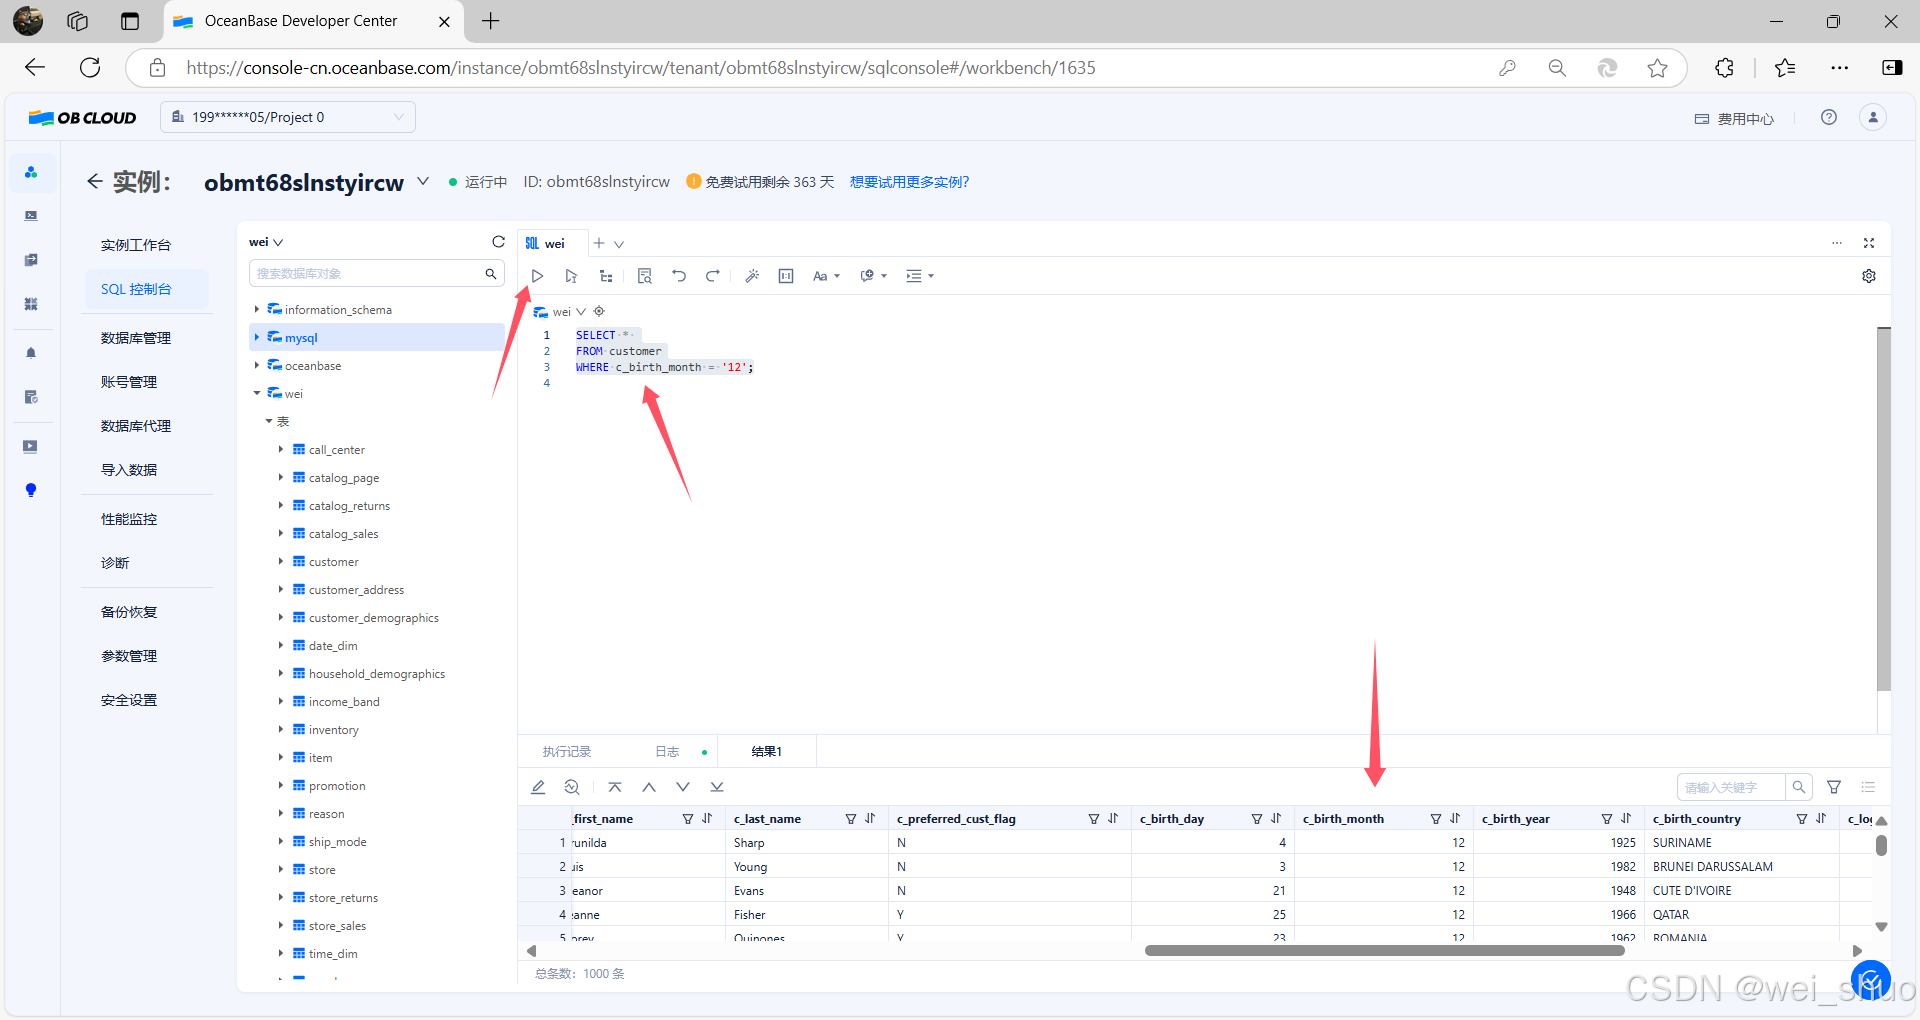Screen dimensions: 1920x1020
Task: Click the 想要试用更多实例? link
Action: point(909,182)
